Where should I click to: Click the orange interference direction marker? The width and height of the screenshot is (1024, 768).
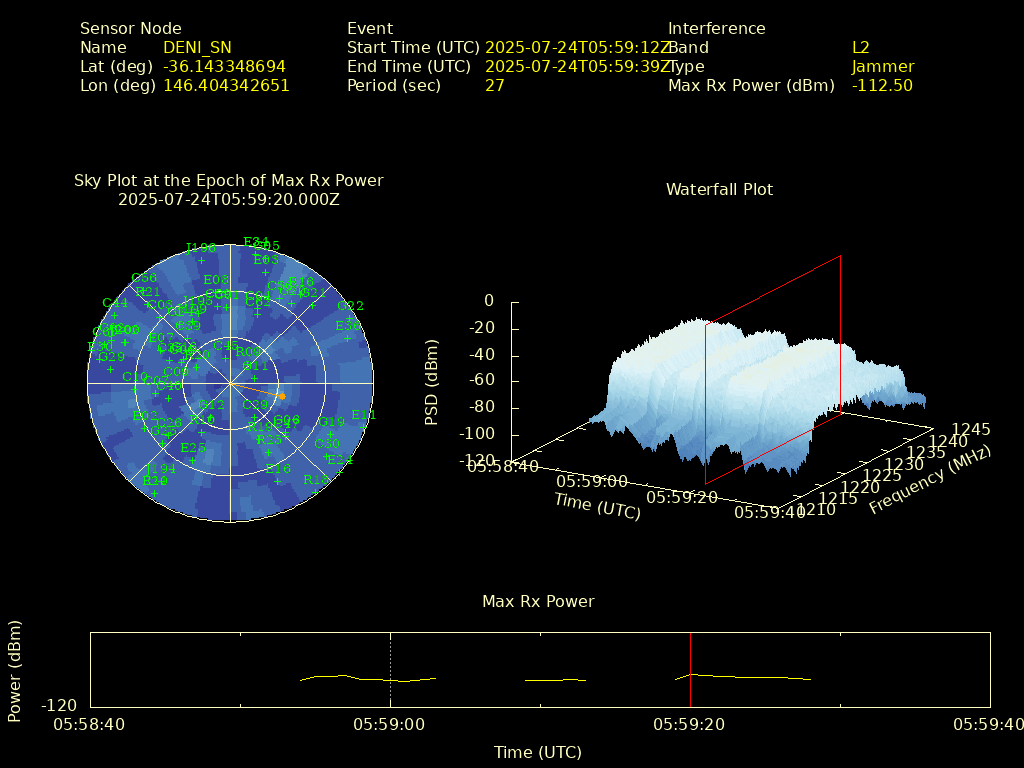tap(282, 396)
